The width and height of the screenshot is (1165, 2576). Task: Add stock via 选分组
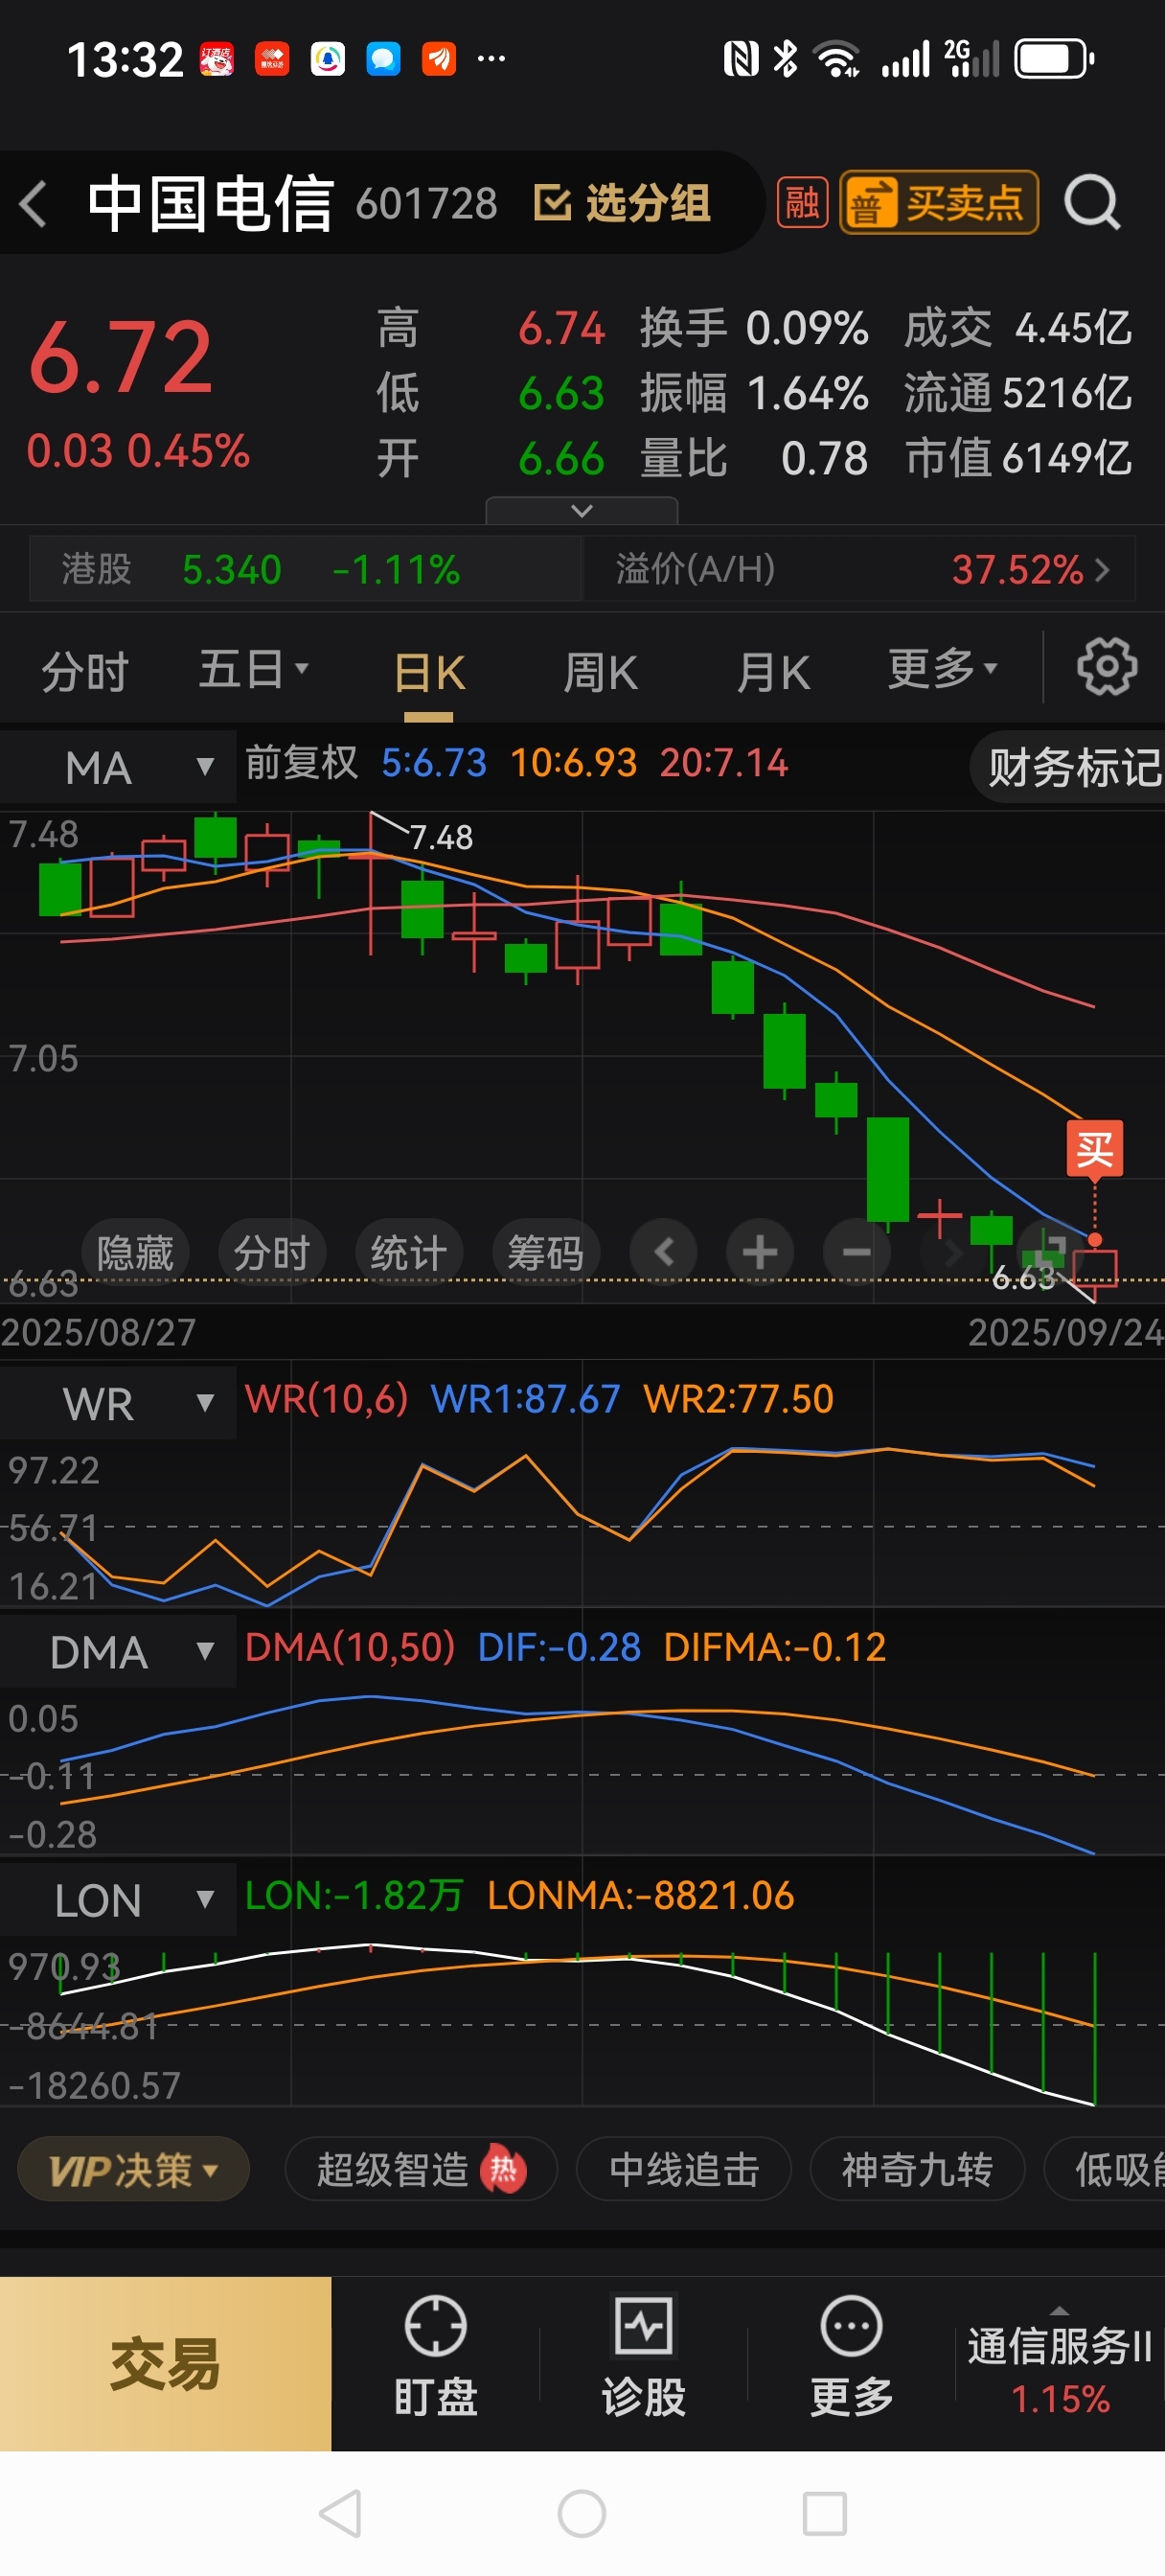[621, 204]
